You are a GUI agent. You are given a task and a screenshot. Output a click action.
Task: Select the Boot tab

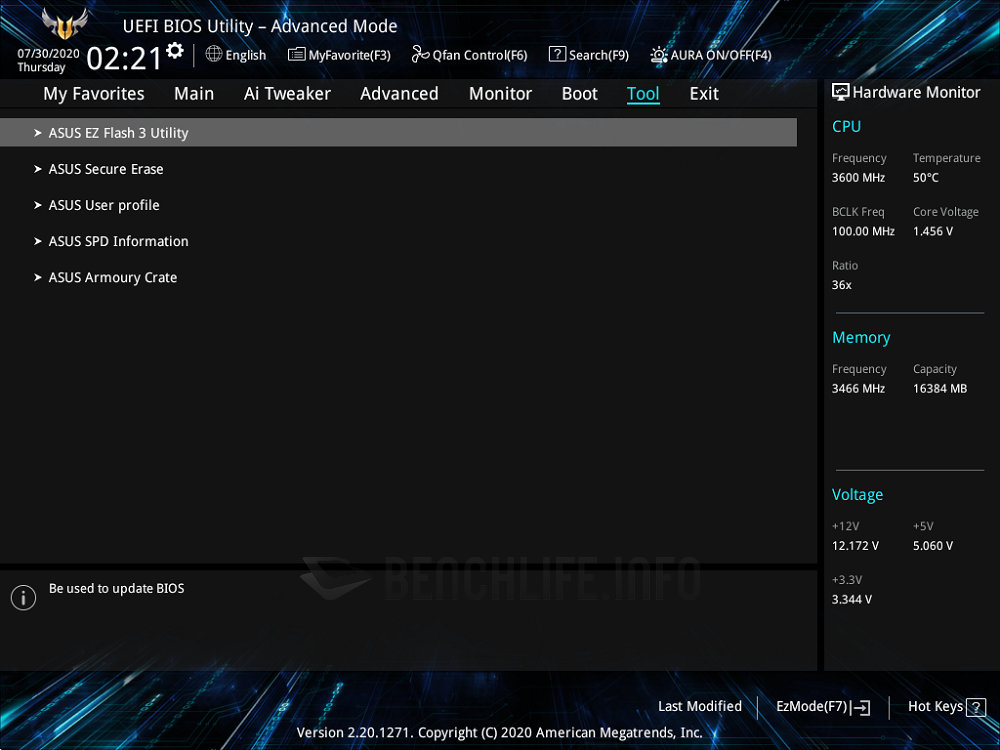tap(579, 94)
